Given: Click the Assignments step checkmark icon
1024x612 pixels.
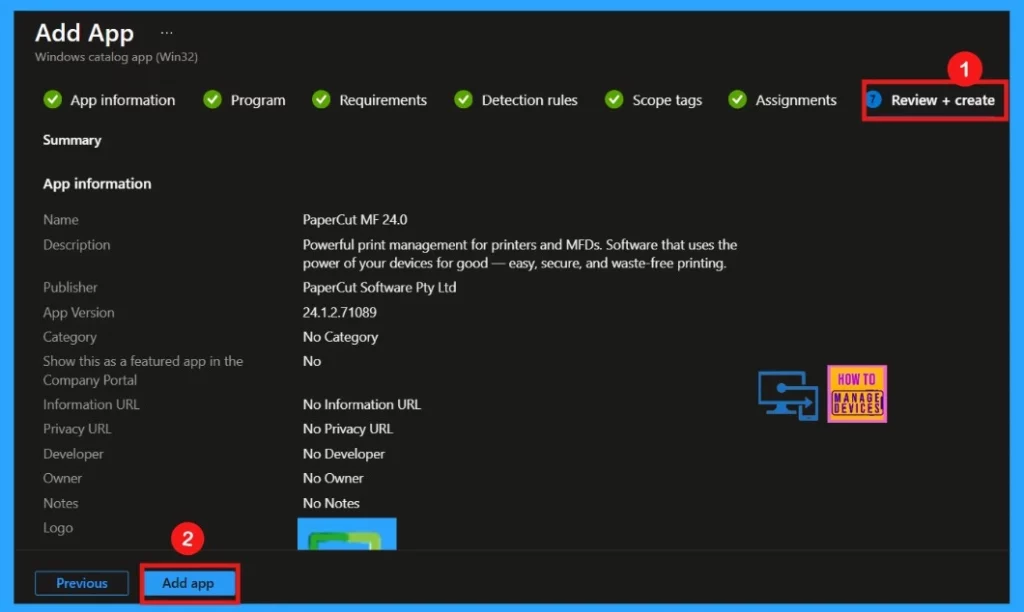Looking at the screenshot, I should [737, 100].
